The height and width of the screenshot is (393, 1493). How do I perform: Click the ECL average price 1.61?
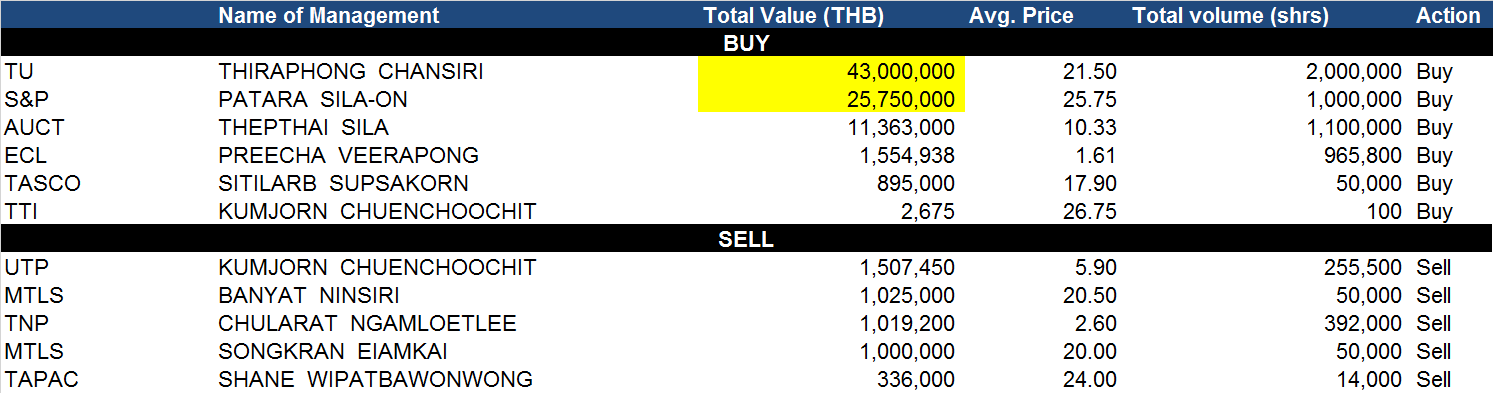point(1097,156)
